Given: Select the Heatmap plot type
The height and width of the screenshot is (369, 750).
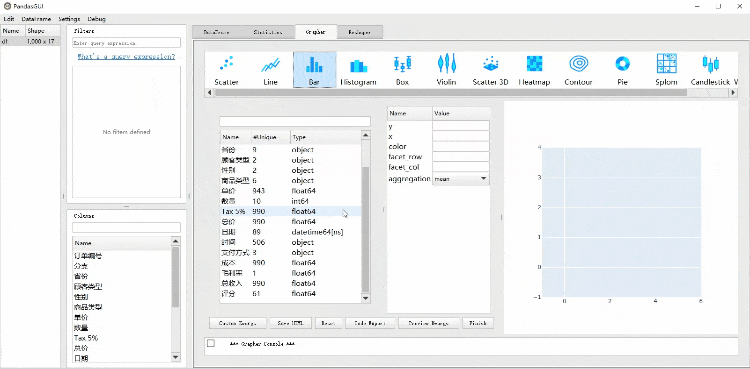Looking at the screenshot, I should [534, 70].
